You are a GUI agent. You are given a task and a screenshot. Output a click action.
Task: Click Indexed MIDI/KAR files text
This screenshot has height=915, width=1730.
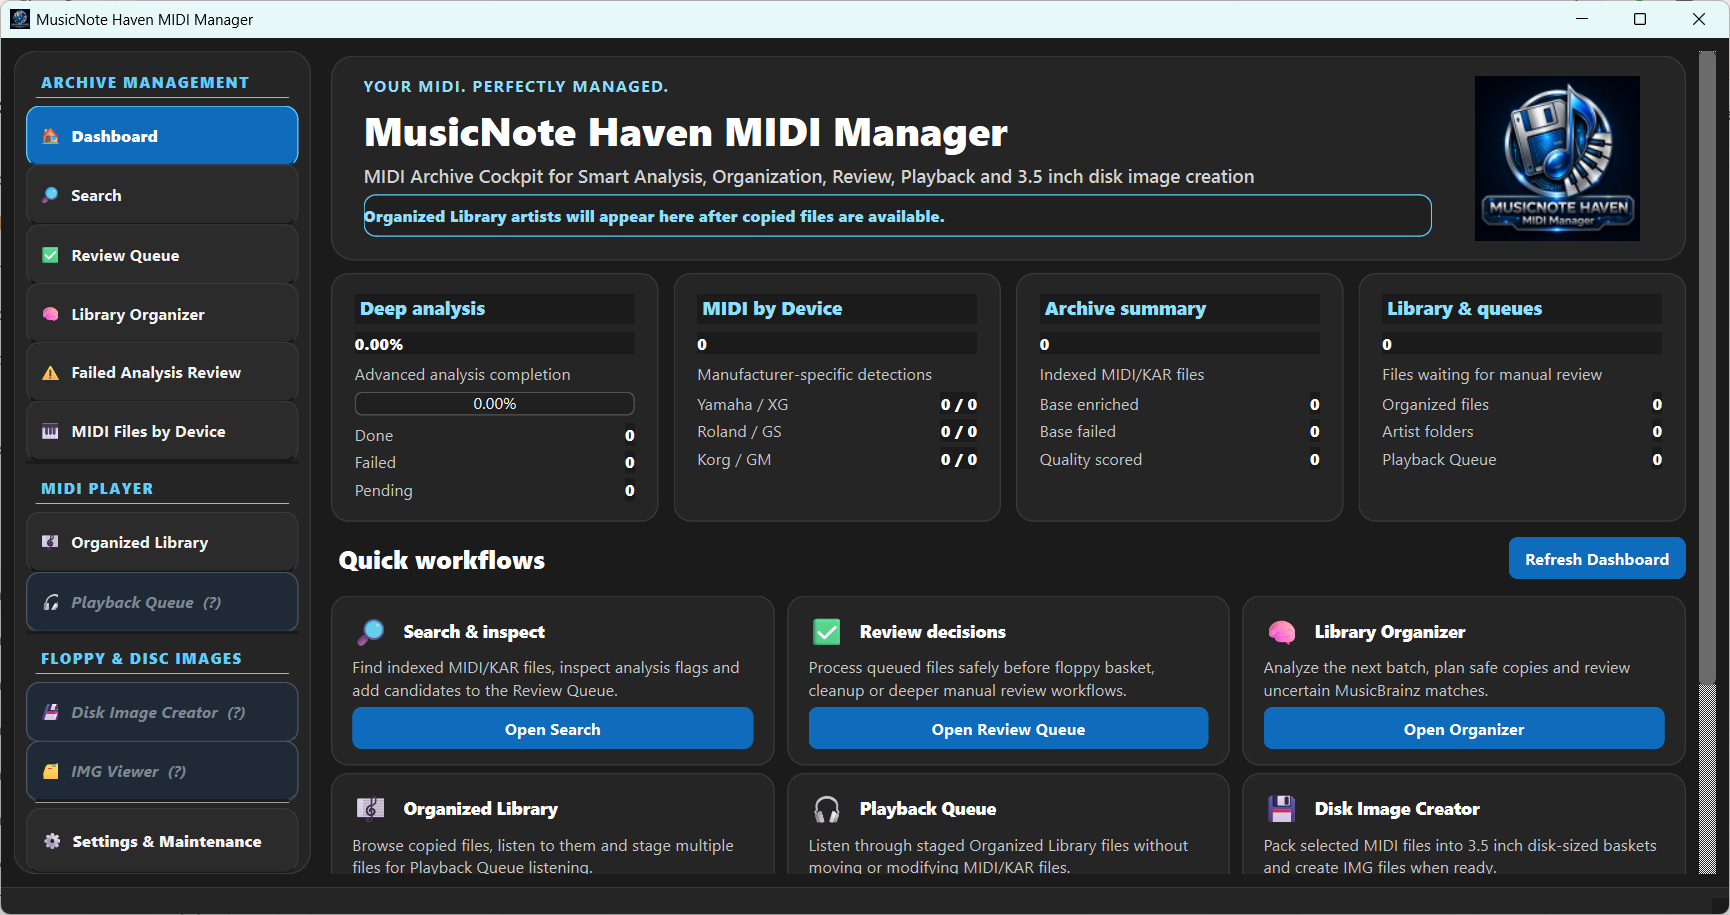click(x=1122, y=375)
